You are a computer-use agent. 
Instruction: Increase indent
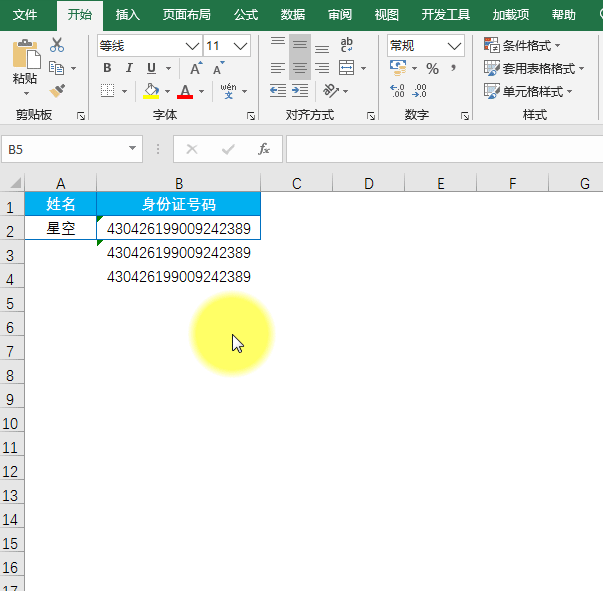(x=300, y=91)
